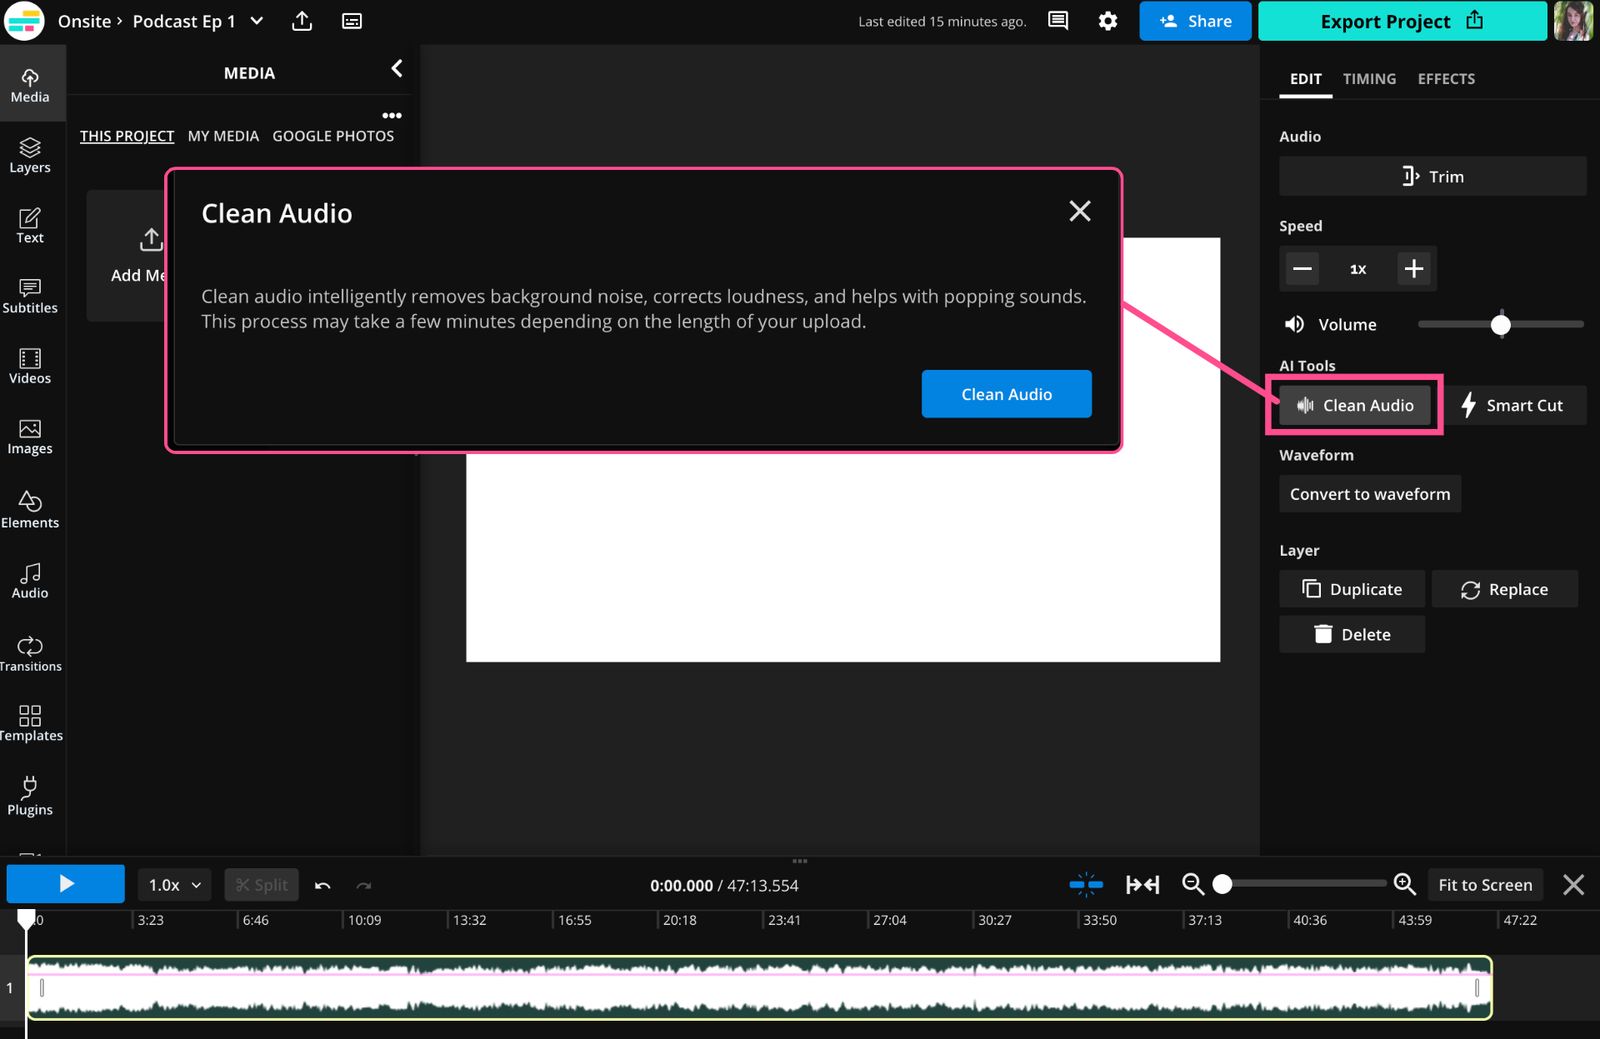Open the Elements panel
Screen dimensions: 1600x1039
pyautogui.click(x=30, y=510)
